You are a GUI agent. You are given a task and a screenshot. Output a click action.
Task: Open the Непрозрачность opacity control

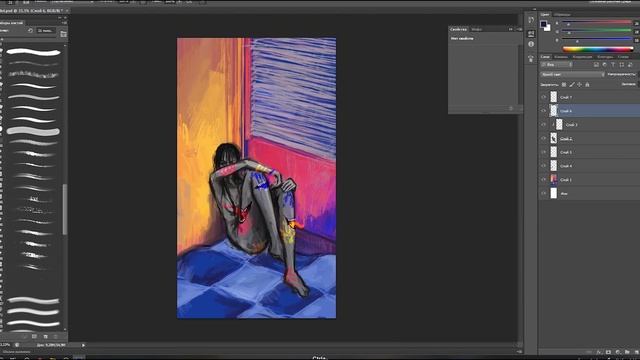pos(623,74)
